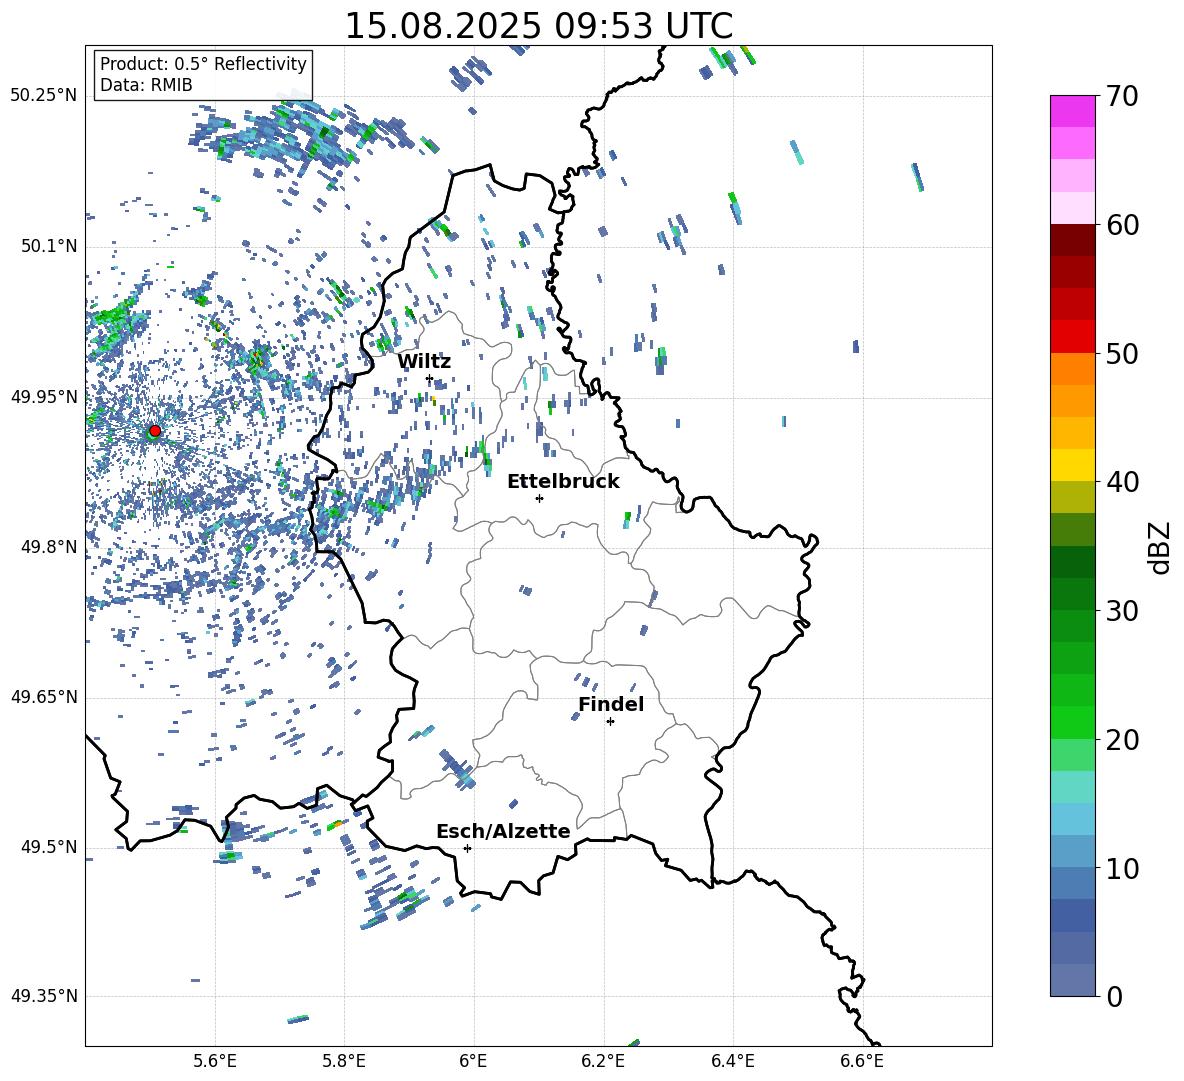Image resolution: width=1184 pixels, height=1081 pixels.
Task: Click the colorbar tick value 50
Action: pos(1123,353)
